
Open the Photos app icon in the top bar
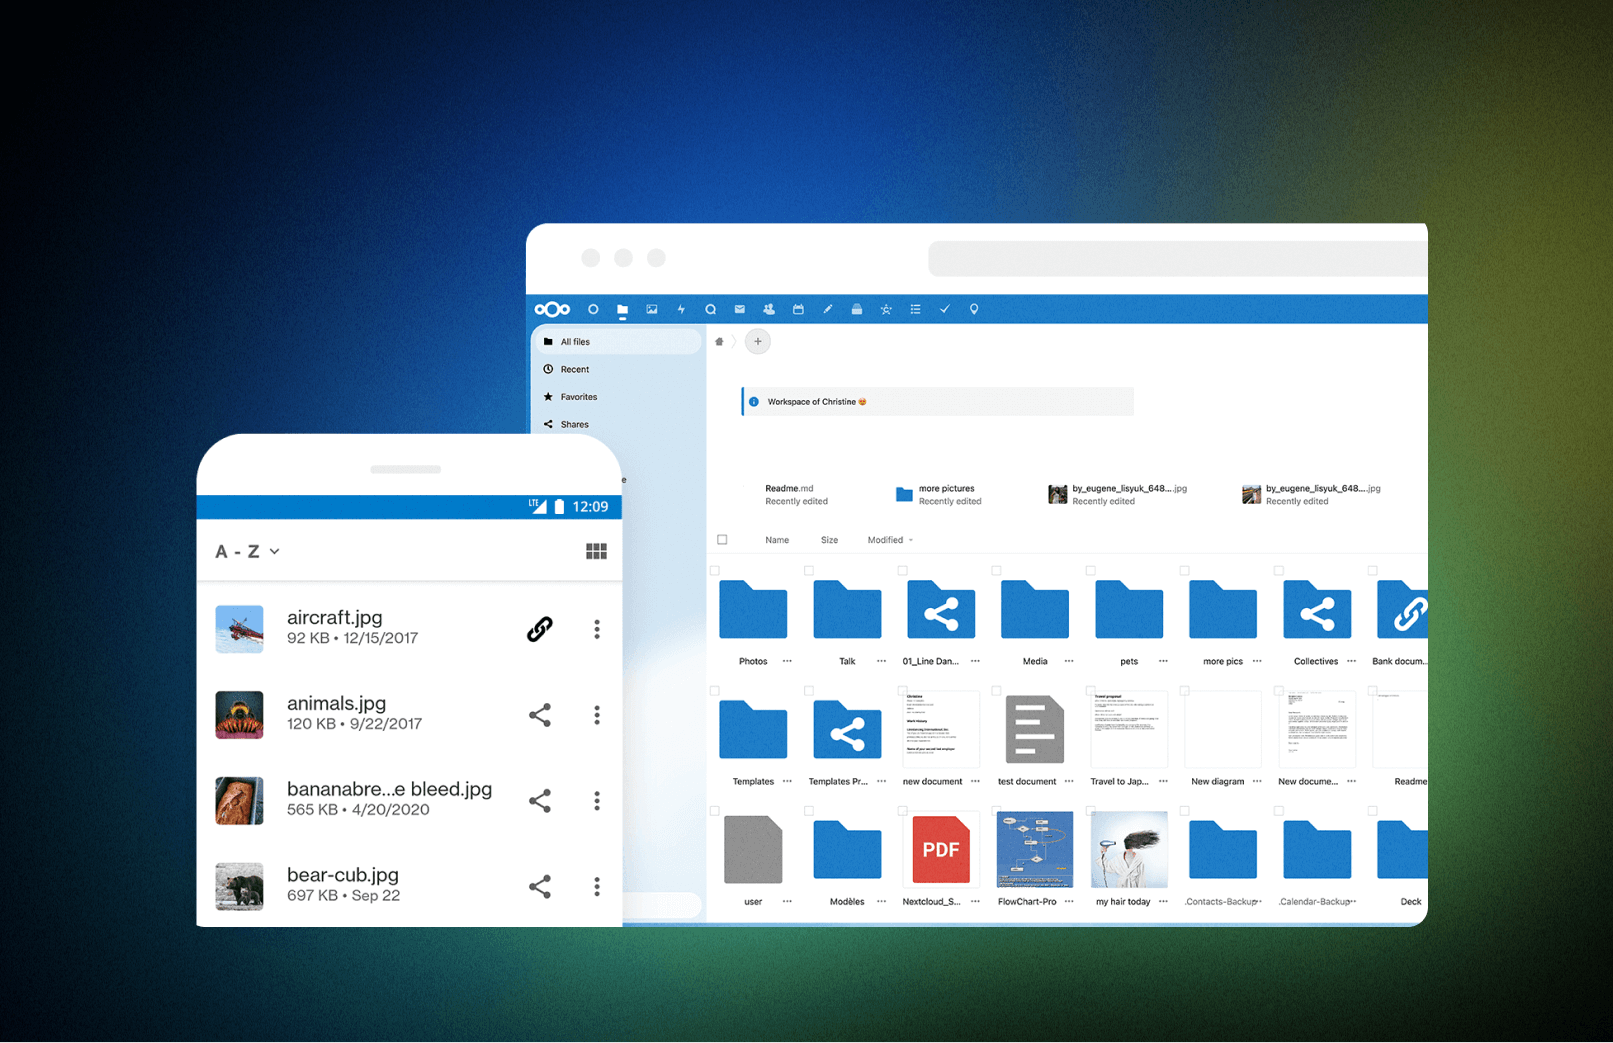tap(652, 310)
